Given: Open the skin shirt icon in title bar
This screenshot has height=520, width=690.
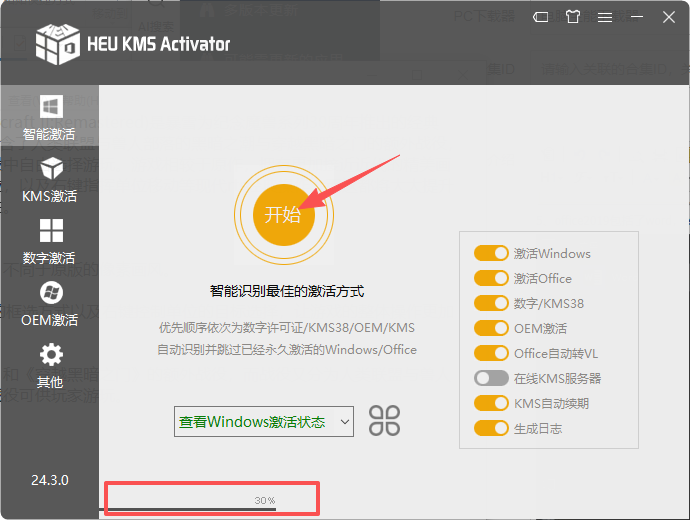Looking at the screenshot, I should (x=573, y=17).
